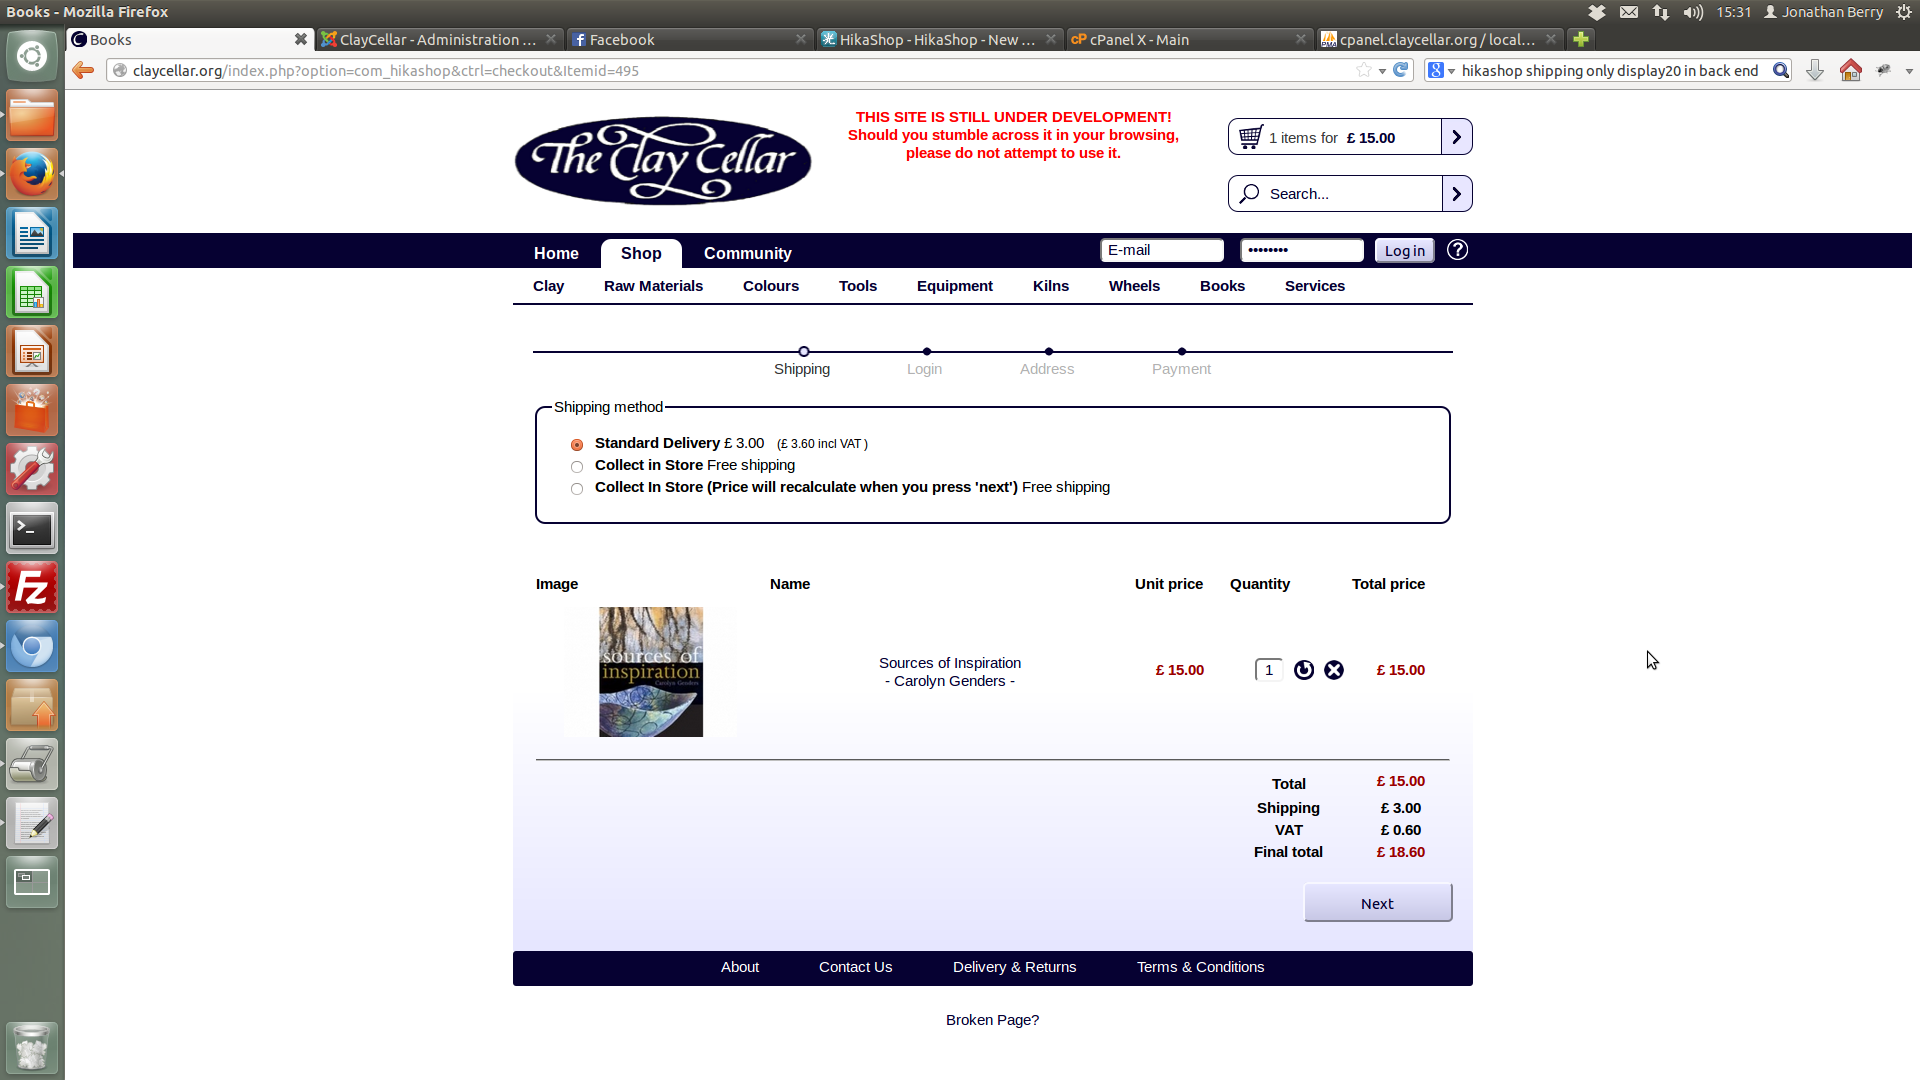Click the quantity input field
The height and width of the screenshot is (1080, 1920).
pyautogui.click(x=1268, y=670)
